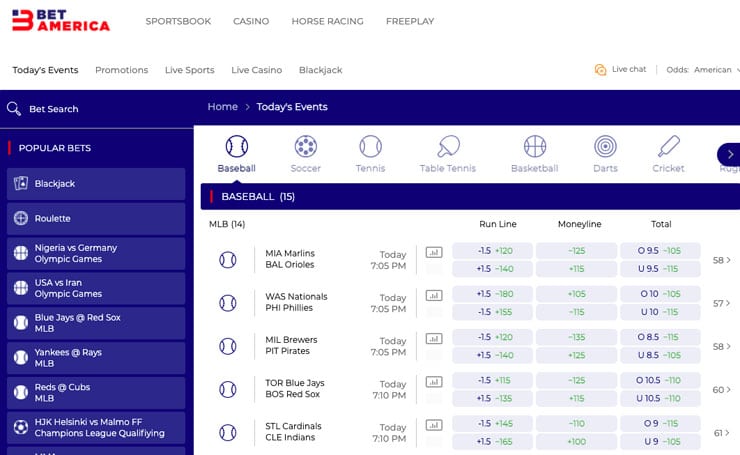Expand 58 more bets for Marlins vs Orioles
This screenshot has width=740, height=455.
point(722,260)
